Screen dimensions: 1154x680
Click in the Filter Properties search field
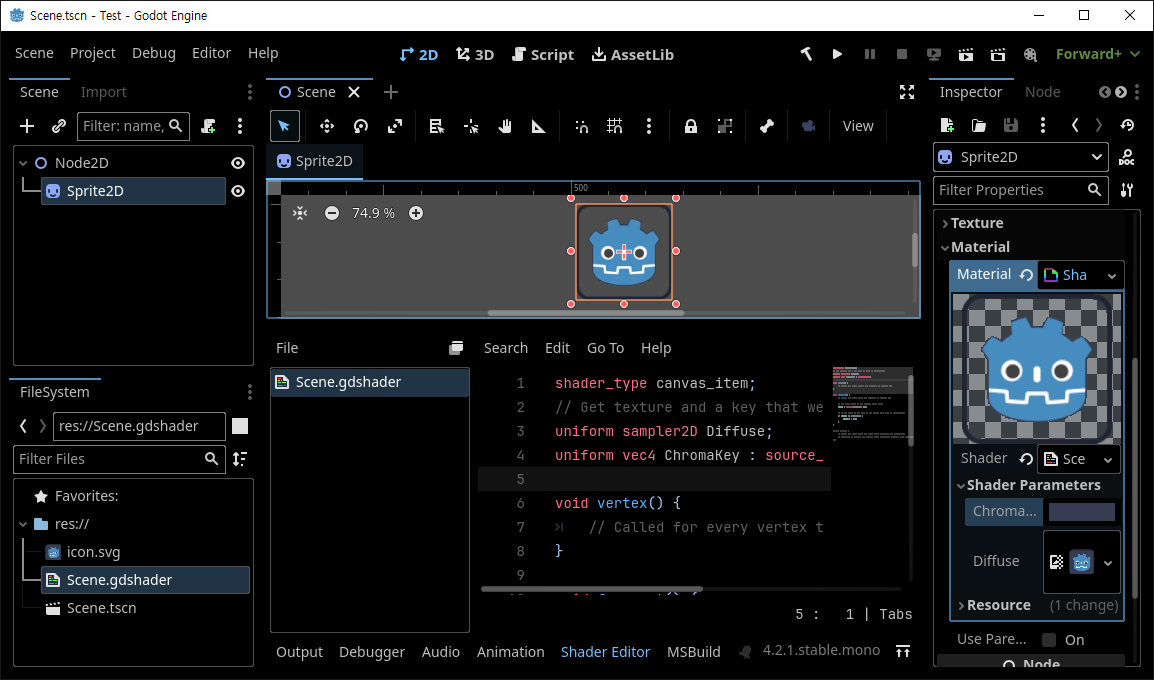(1020, 190)
